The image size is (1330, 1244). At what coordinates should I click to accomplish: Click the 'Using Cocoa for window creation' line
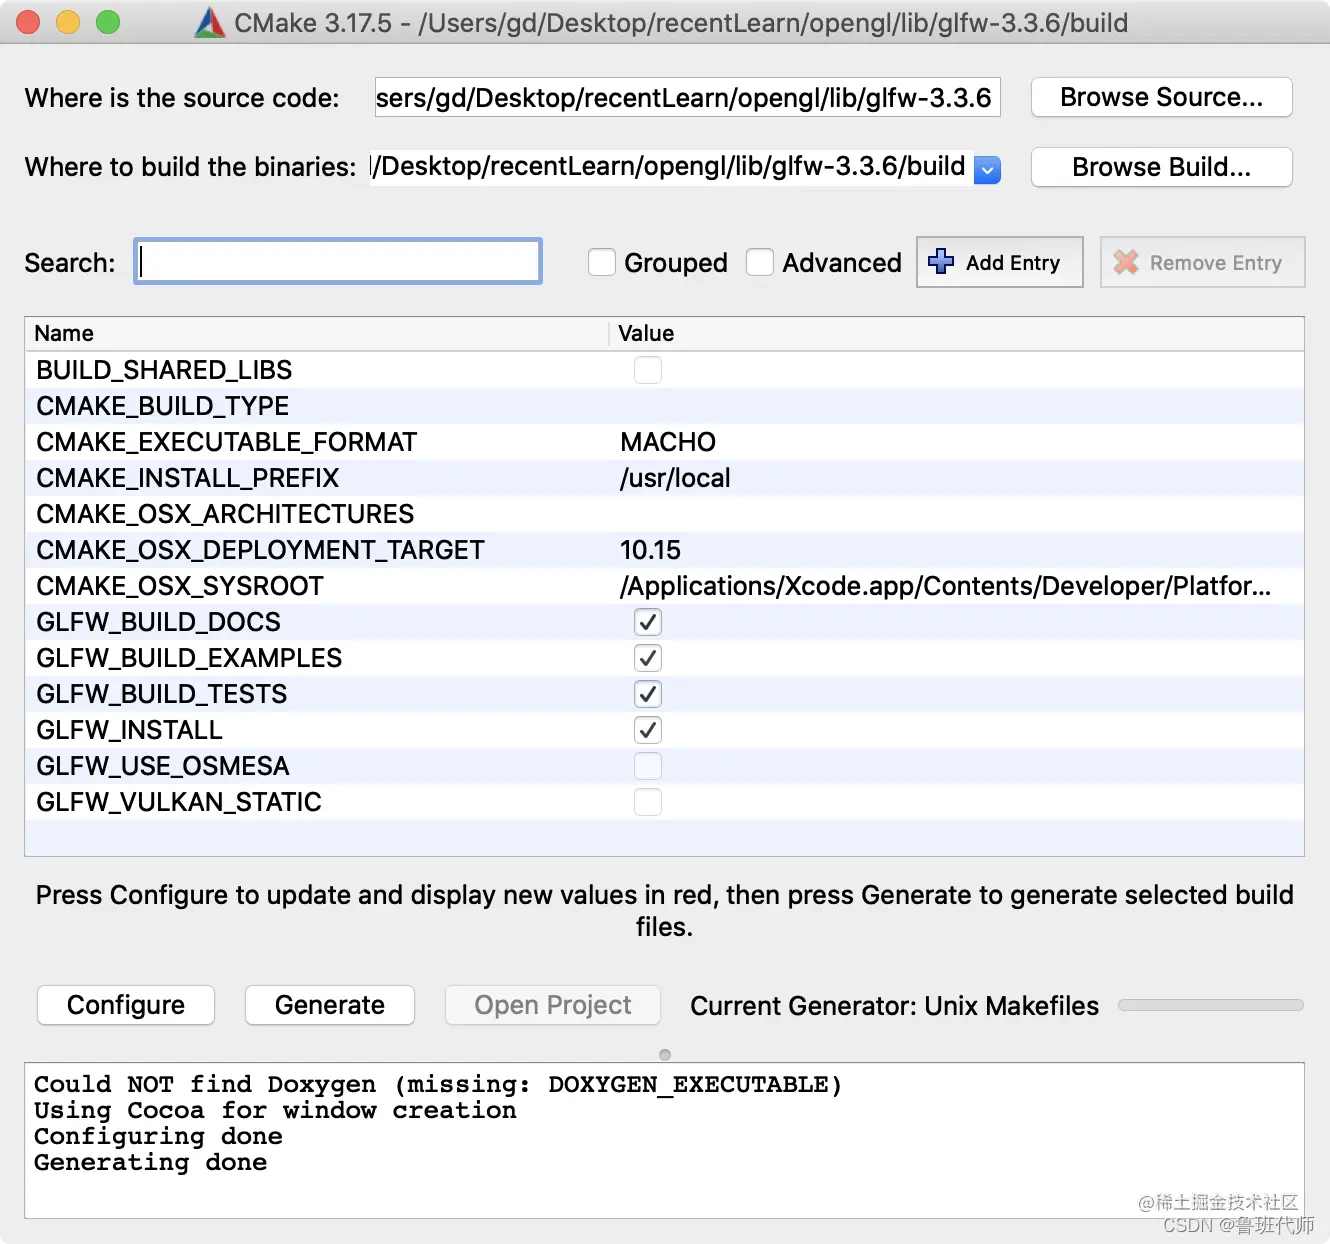[275, 1110]
